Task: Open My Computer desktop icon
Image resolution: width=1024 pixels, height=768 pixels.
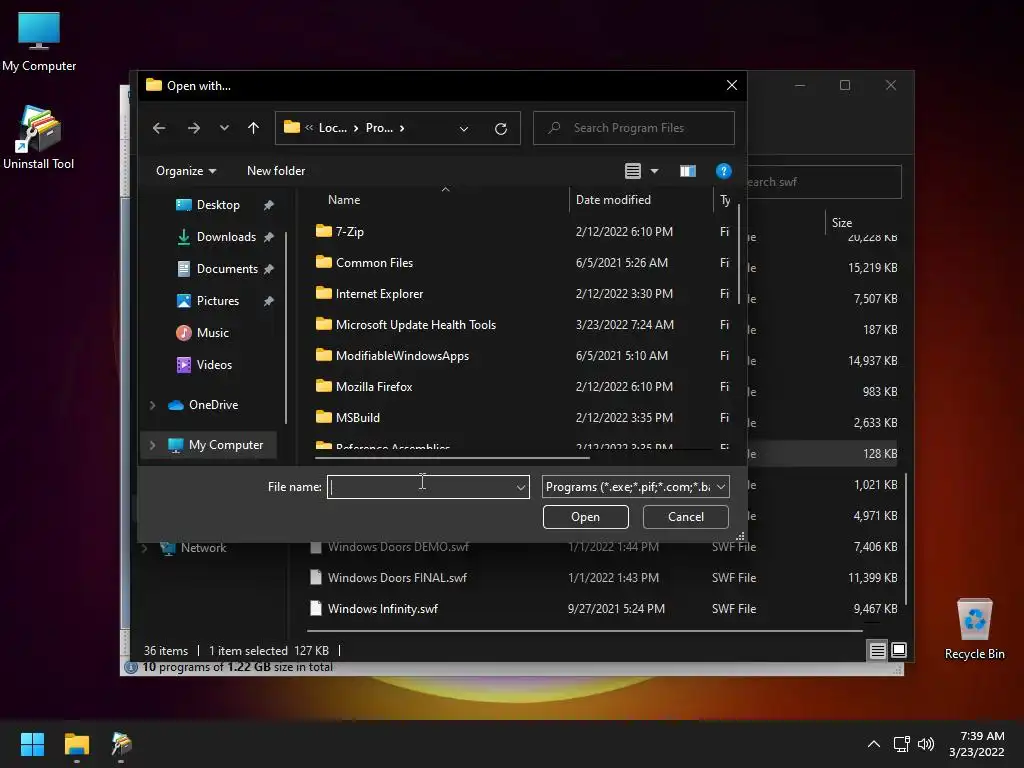Action: point(39,42)
